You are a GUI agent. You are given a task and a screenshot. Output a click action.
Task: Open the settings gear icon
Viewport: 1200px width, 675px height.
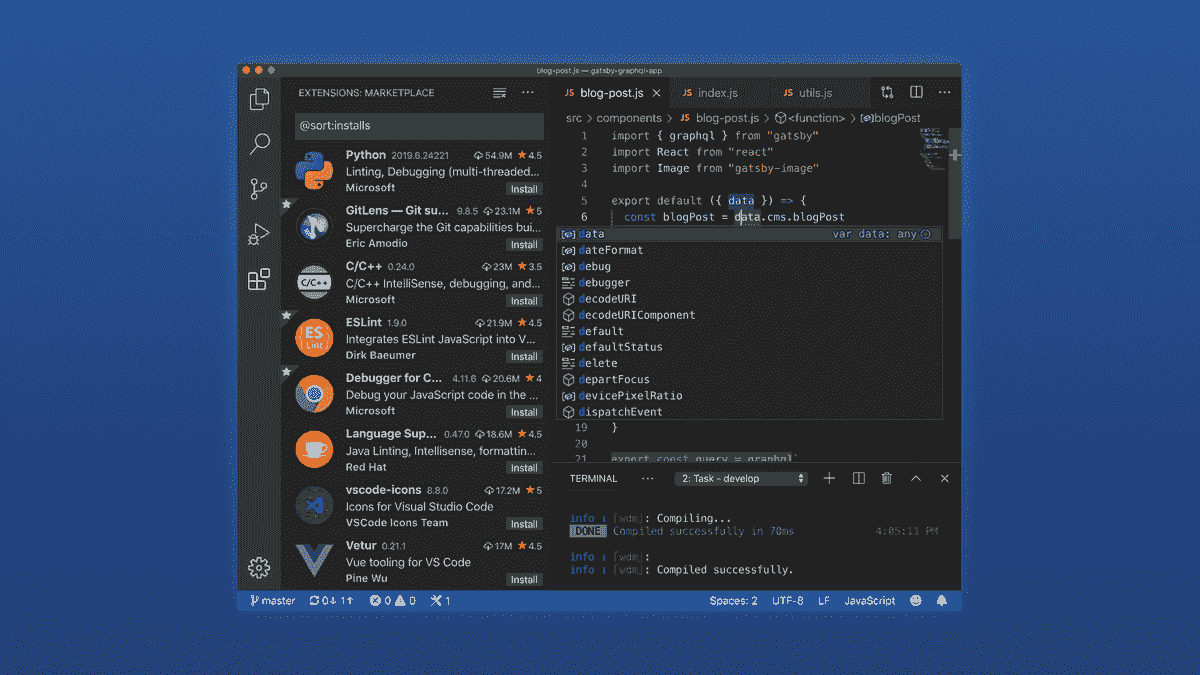(259, 567)
